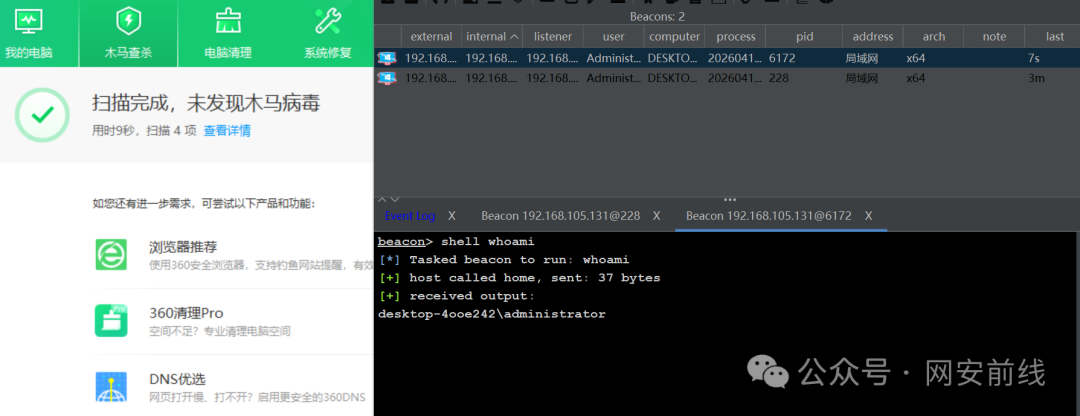Viewport: 1080px width, 416px height.
Task: Switch to the Event Log tab
Action: click(410, 216)
